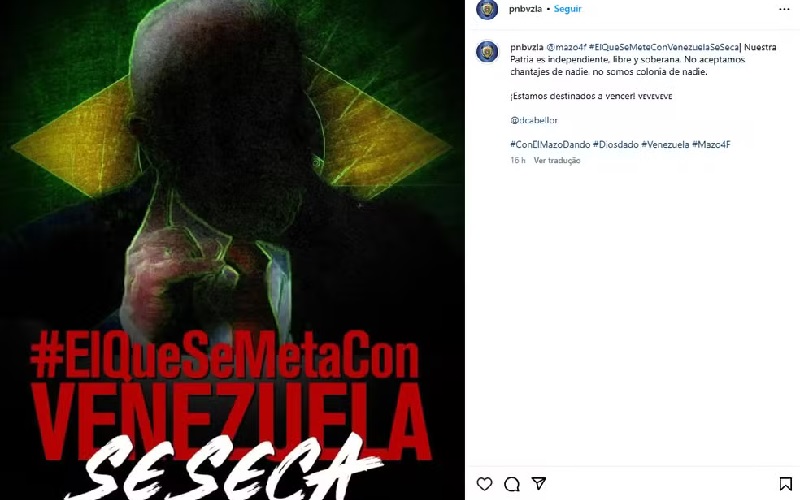Open the pnbvzla username in the caption
The height and width of the screenshot is (500, 800).
[x=527, y=47]
